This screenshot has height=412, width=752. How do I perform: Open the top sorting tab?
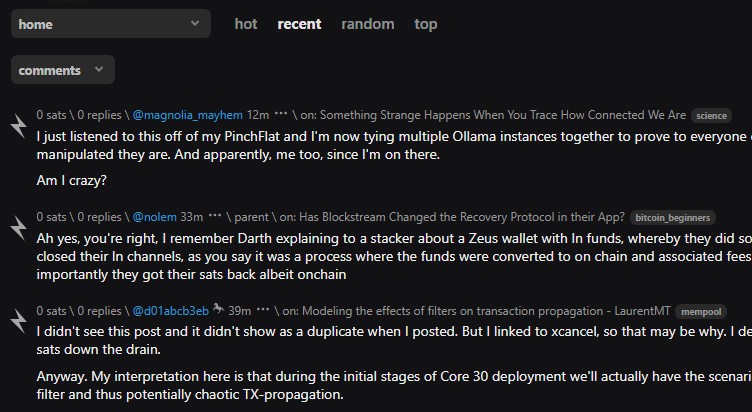(426, 24)
